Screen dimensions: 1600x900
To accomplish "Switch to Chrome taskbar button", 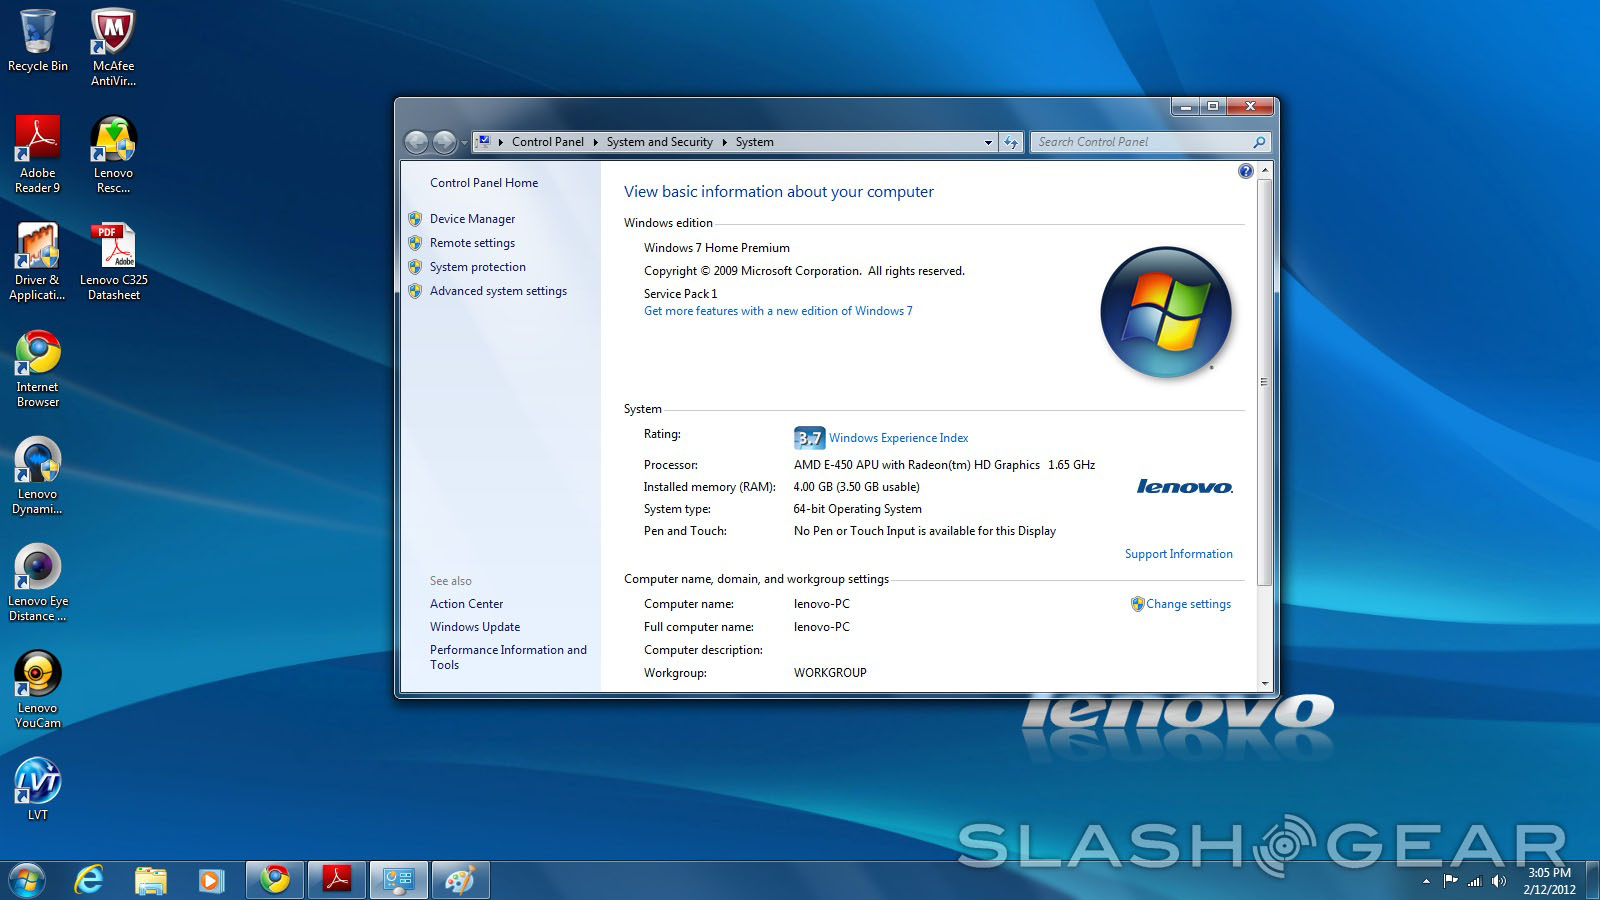I will (x=275, y=880).
